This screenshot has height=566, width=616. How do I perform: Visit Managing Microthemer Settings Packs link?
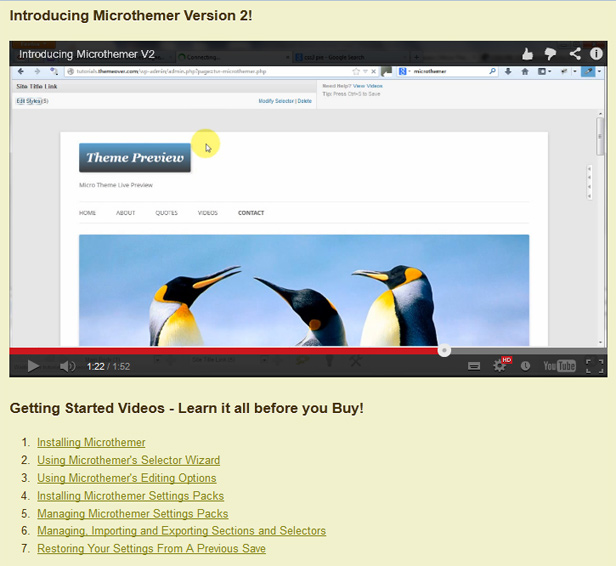[x=132, y=514]
